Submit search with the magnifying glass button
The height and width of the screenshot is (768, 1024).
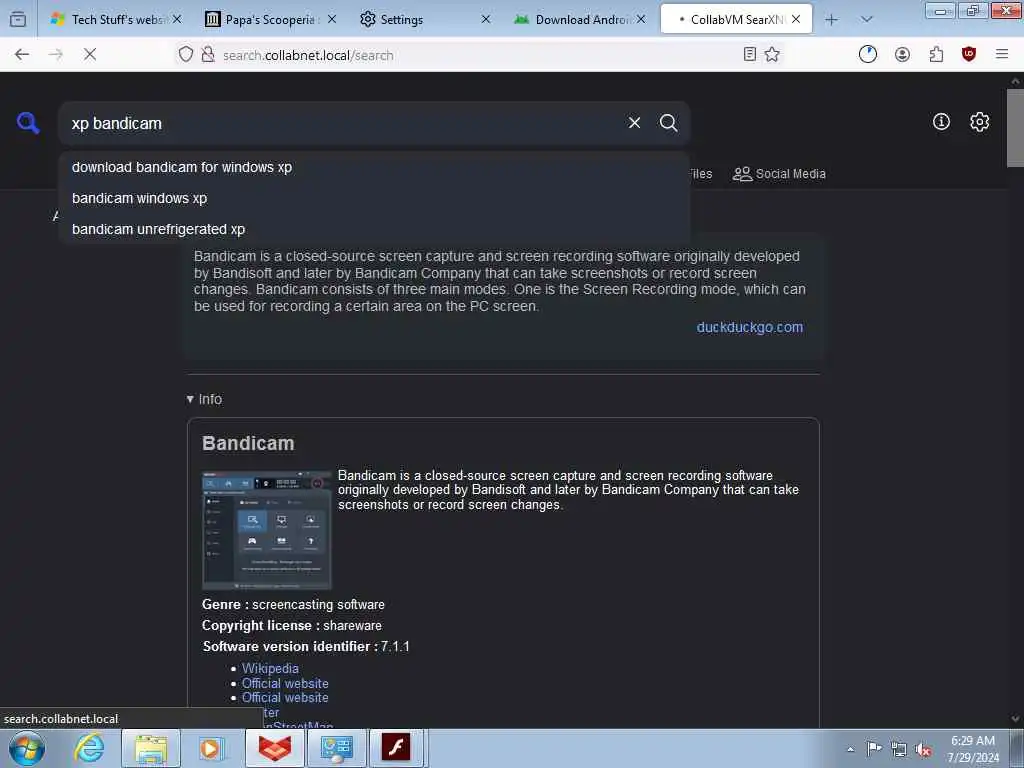[x=668, y=123]
